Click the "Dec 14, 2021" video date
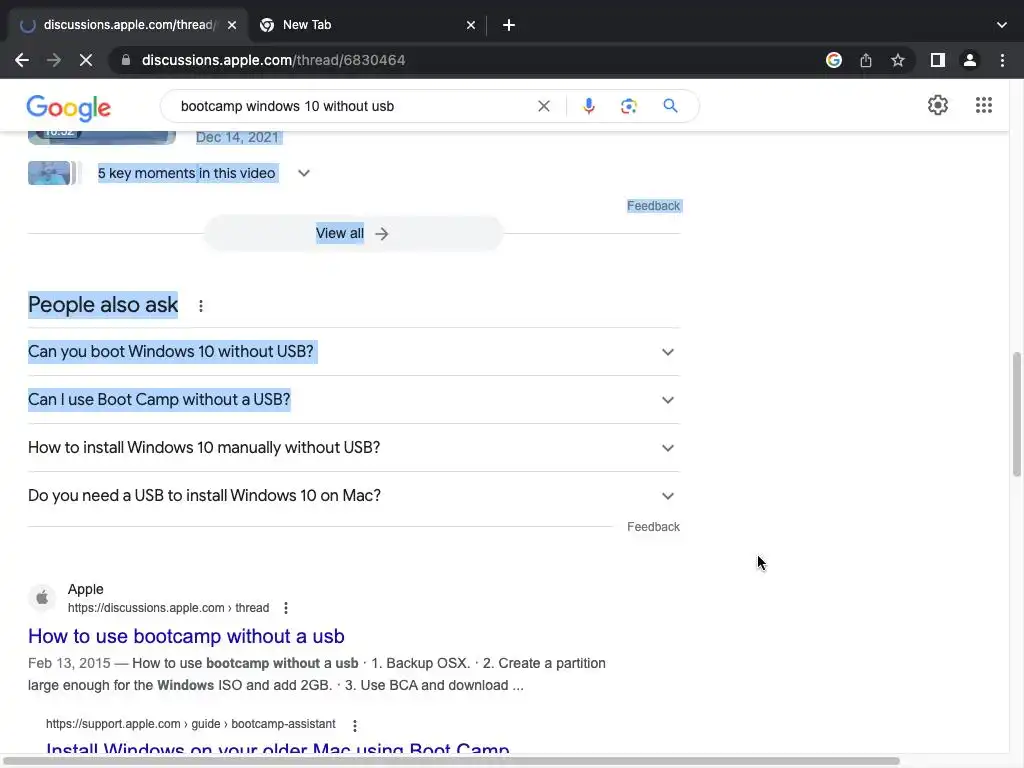 point(237,137)
